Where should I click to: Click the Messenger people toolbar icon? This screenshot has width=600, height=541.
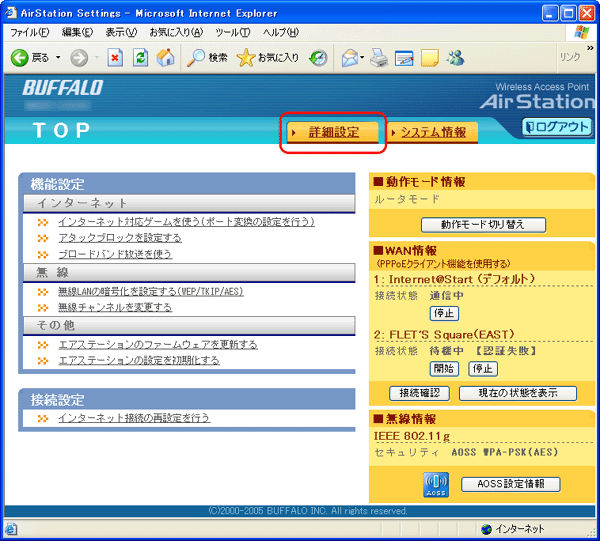[455, 58]
